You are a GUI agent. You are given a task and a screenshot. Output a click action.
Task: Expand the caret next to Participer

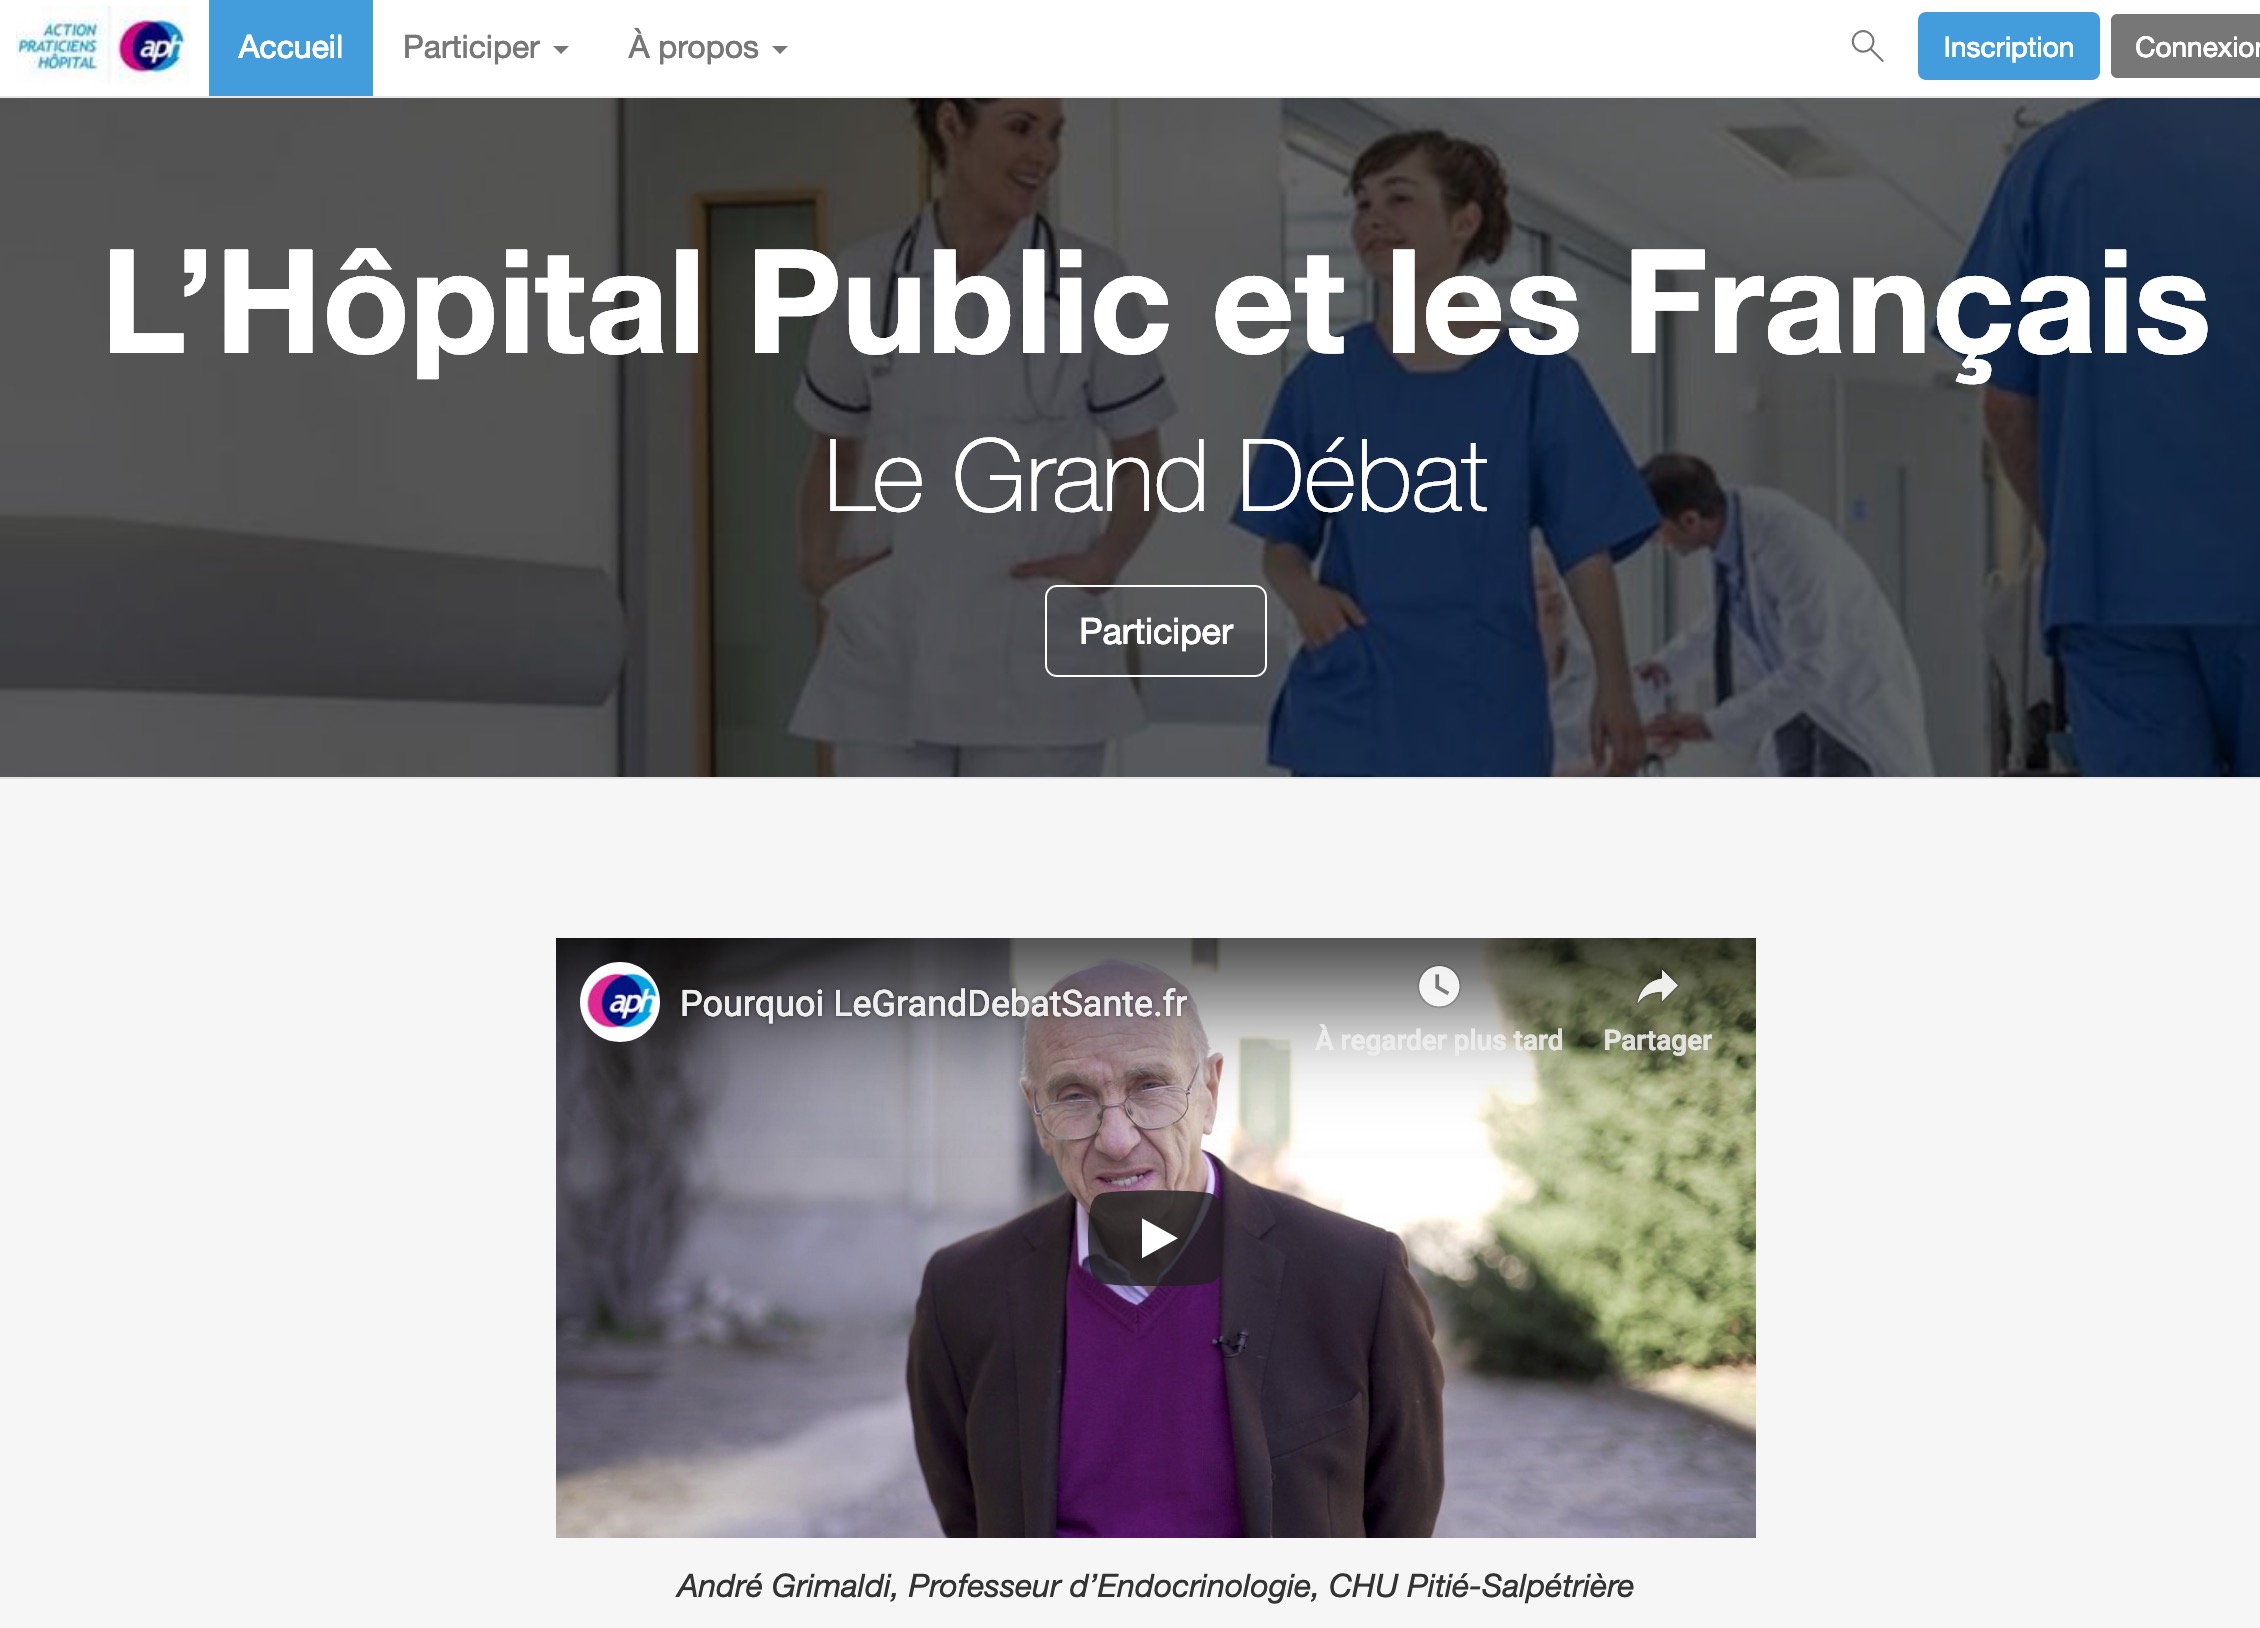(x=561, y=50)
